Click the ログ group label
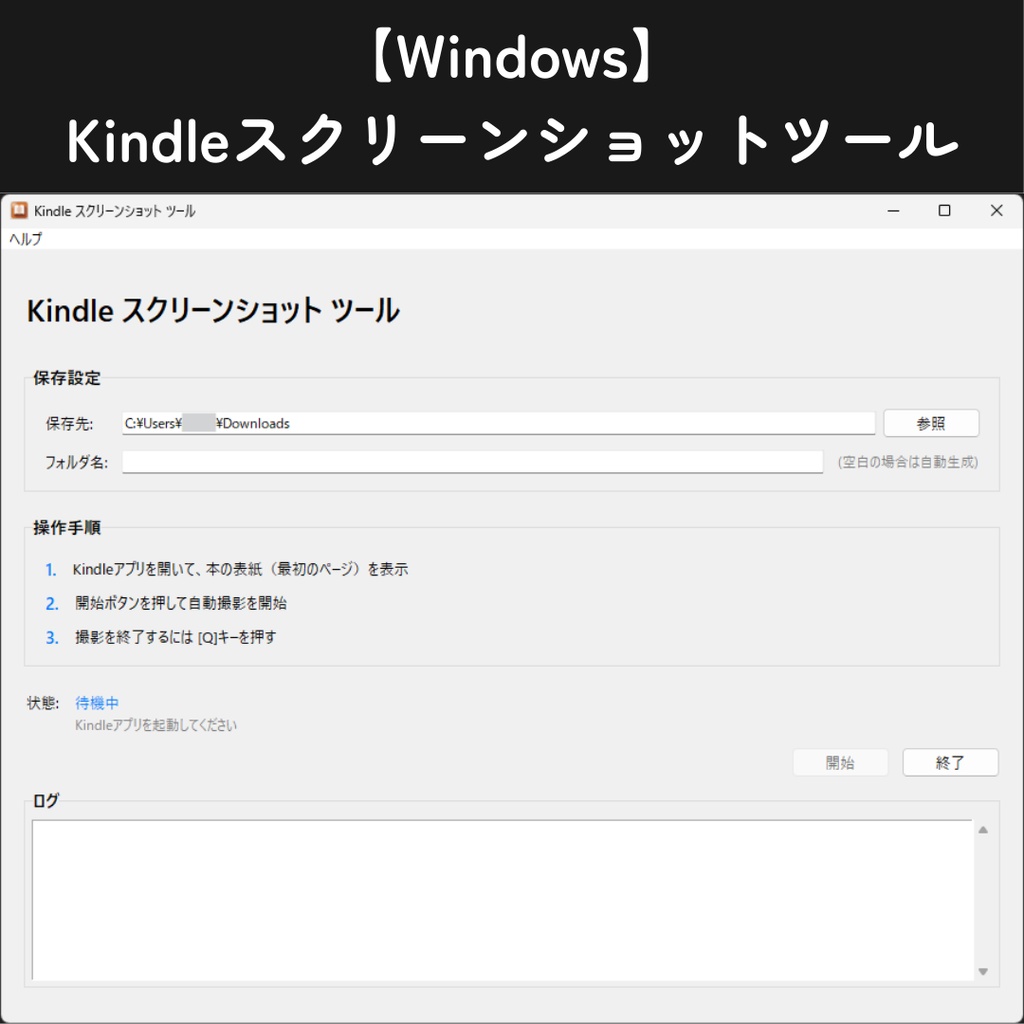The height and width of the screenshot is (1024, 1024). [46, 801]
